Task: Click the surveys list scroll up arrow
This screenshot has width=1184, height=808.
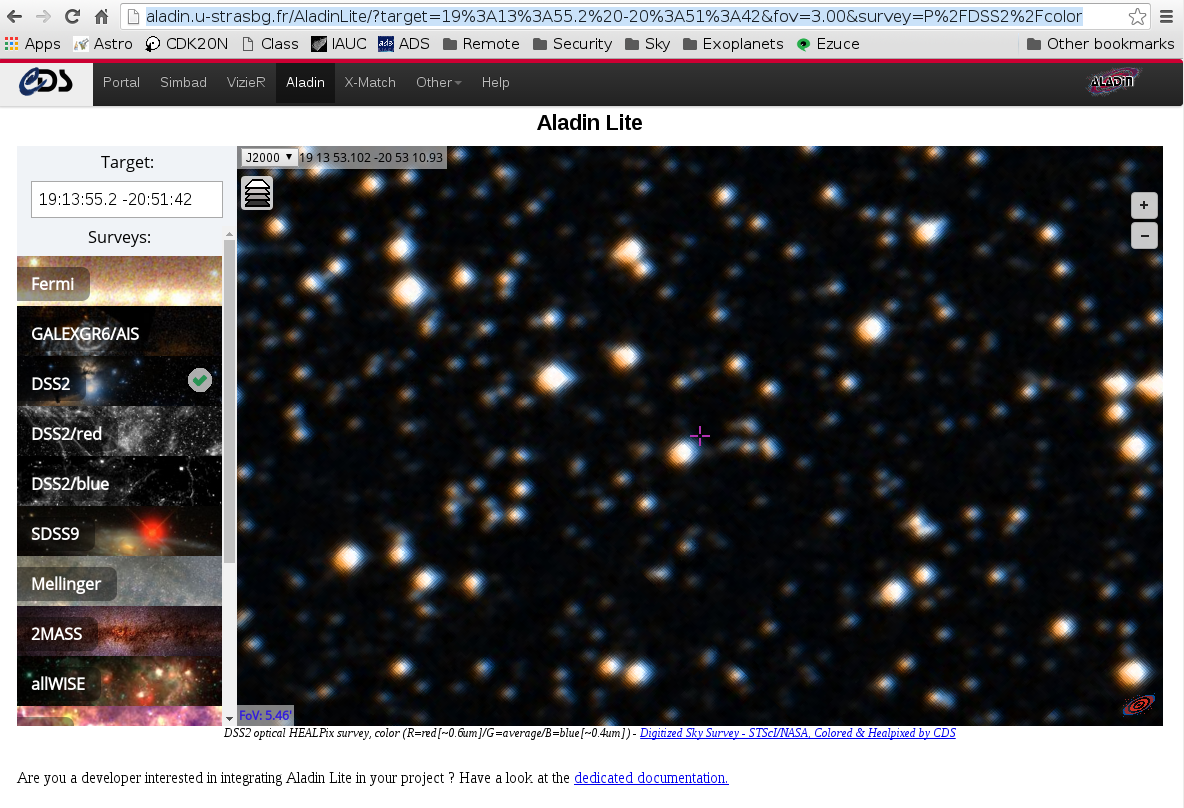Action: point(230,235)
